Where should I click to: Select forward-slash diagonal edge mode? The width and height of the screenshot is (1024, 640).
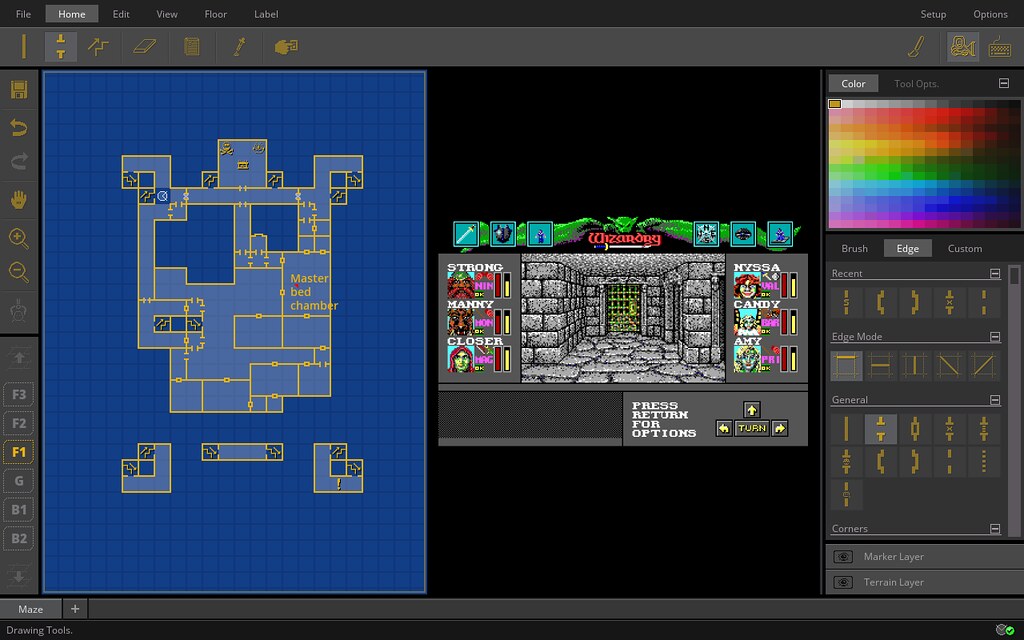984,366
